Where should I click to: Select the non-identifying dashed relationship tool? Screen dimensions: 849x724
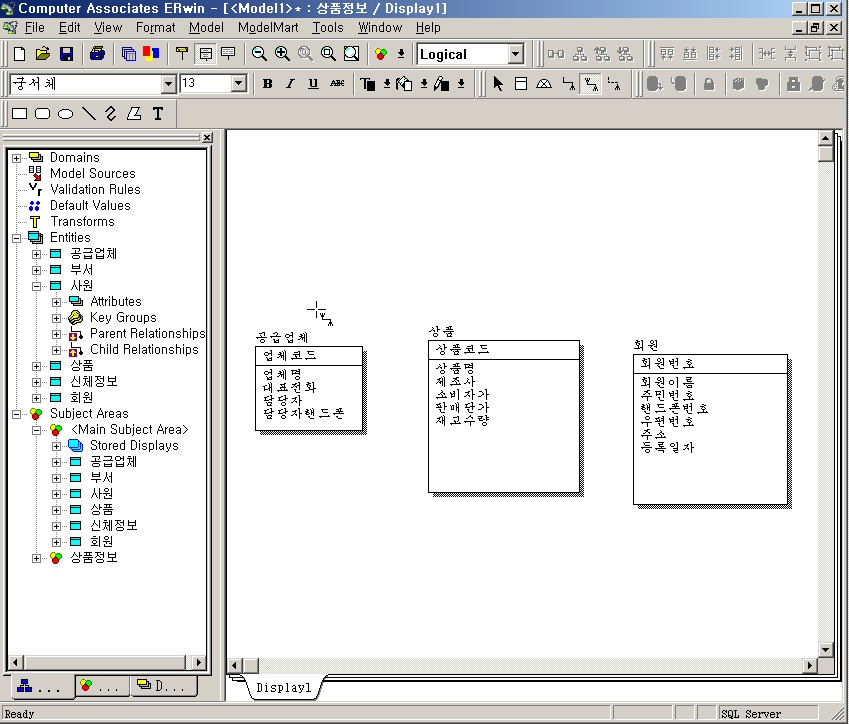(x=613, y=83)
